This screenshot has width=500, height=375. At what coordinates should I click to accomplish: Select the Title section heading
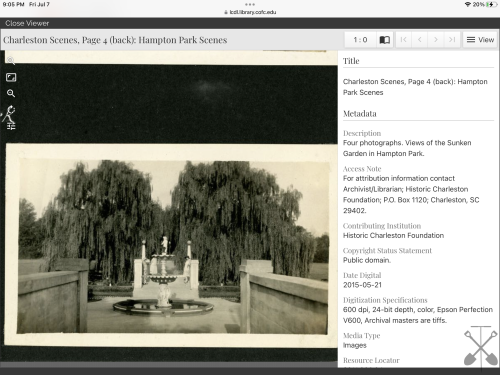tap(351, 61)
